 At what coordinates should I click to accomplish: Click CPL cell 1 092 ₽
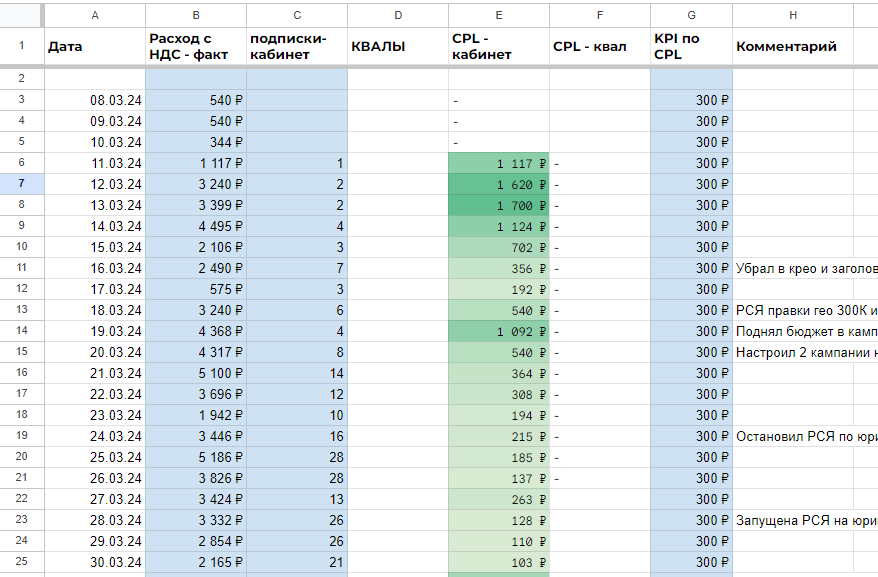point(499,331)
